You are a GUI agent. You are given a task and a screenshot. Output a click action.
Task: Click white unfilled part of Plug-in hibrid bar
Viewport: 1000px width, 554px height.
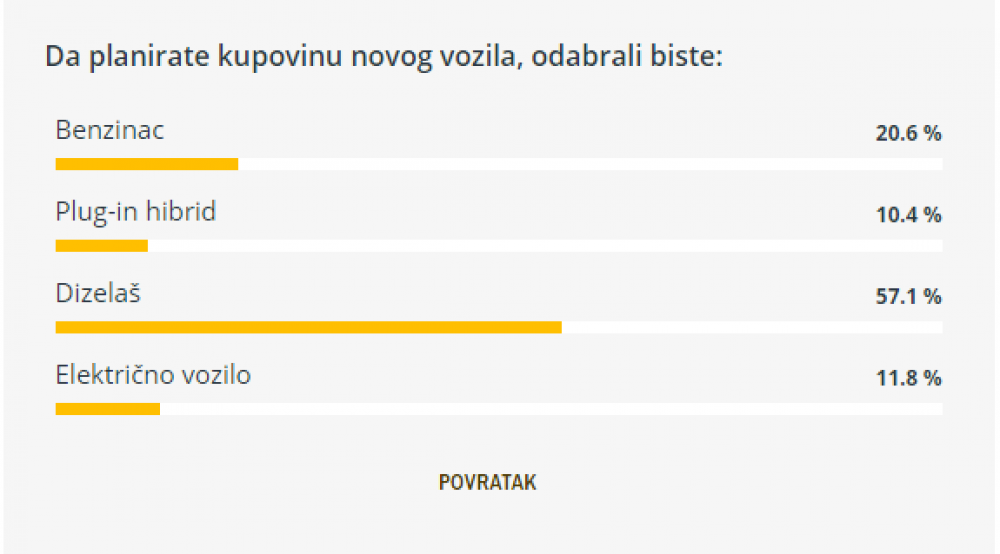click(x=545, y=246)
